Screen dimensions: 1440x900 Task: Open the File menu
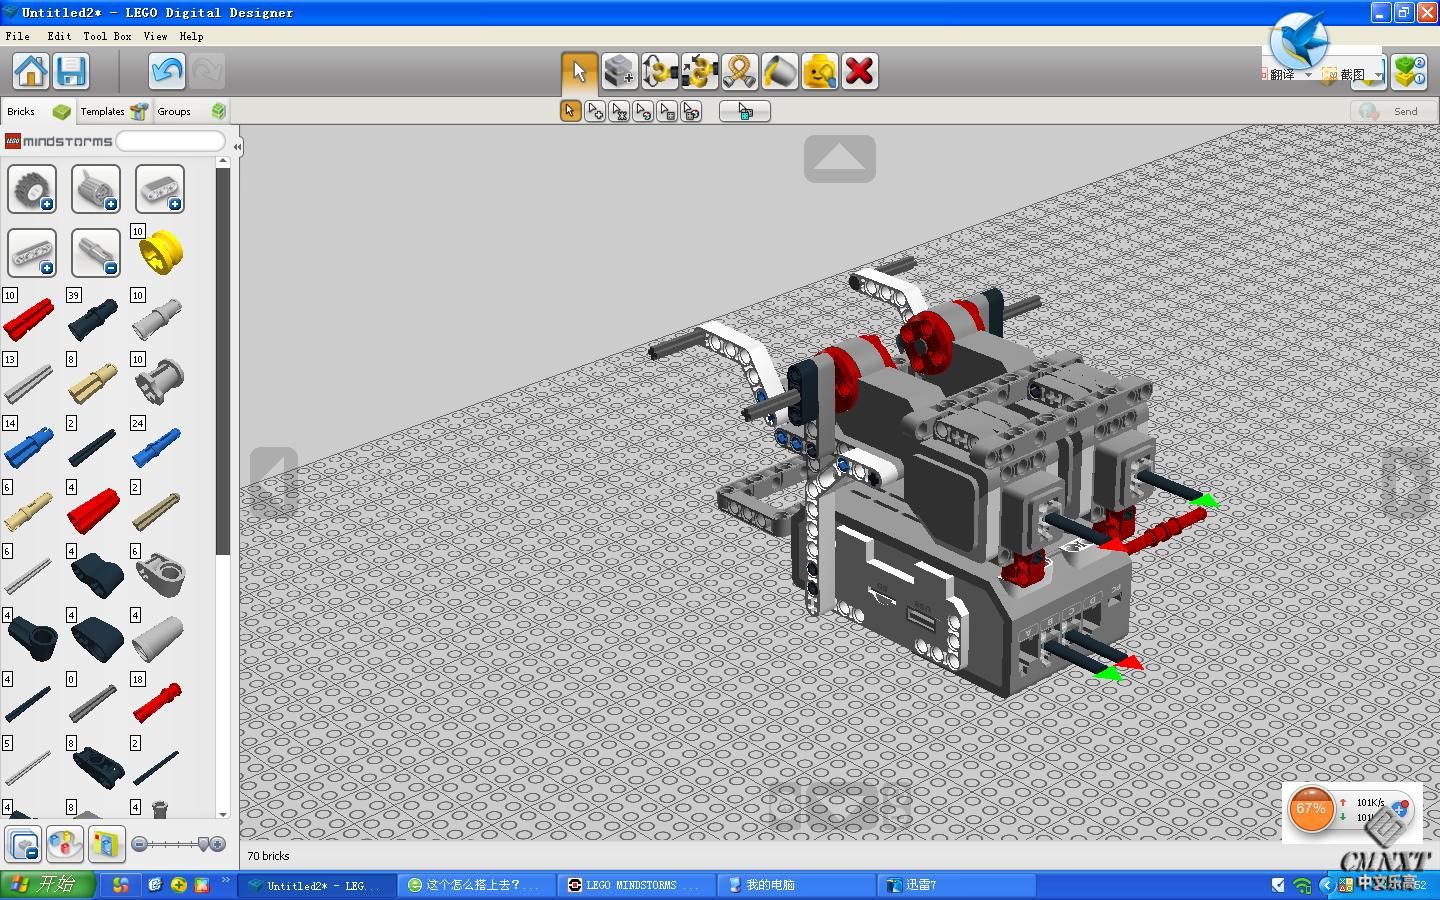[x=17, y=36]
